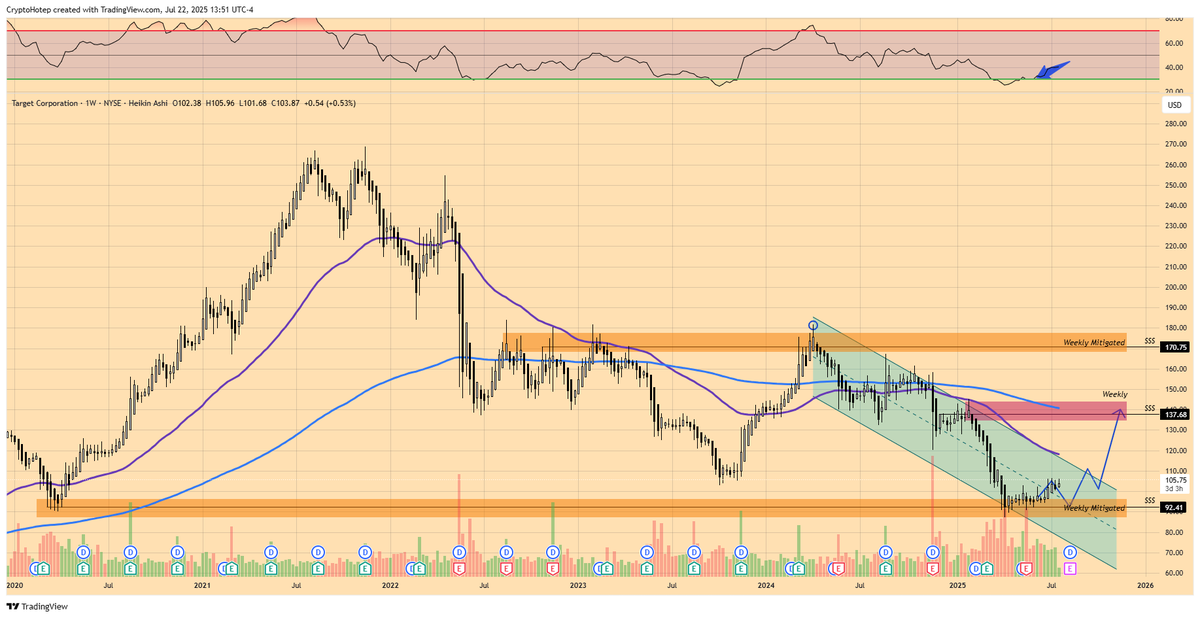
Task: Click the 2023 label on time axis
Action: point(578,584)
